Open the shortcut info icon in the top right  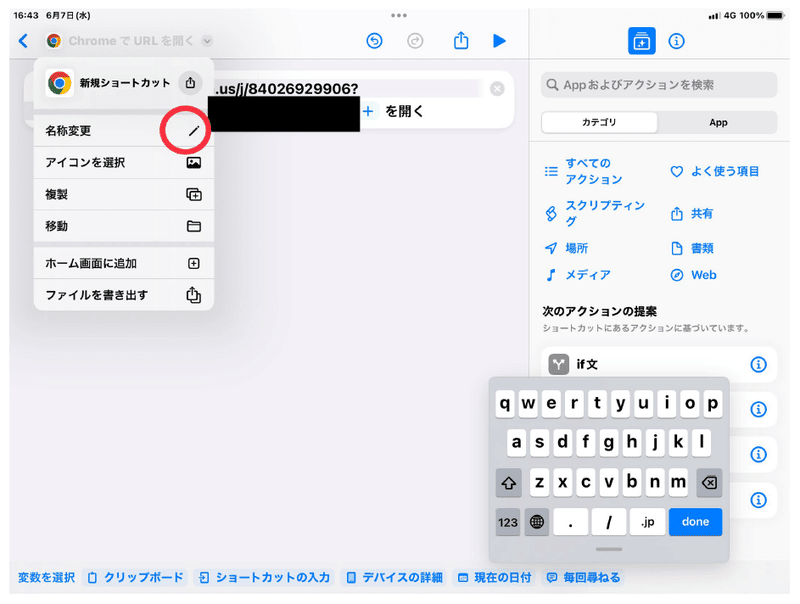[677, 41]
